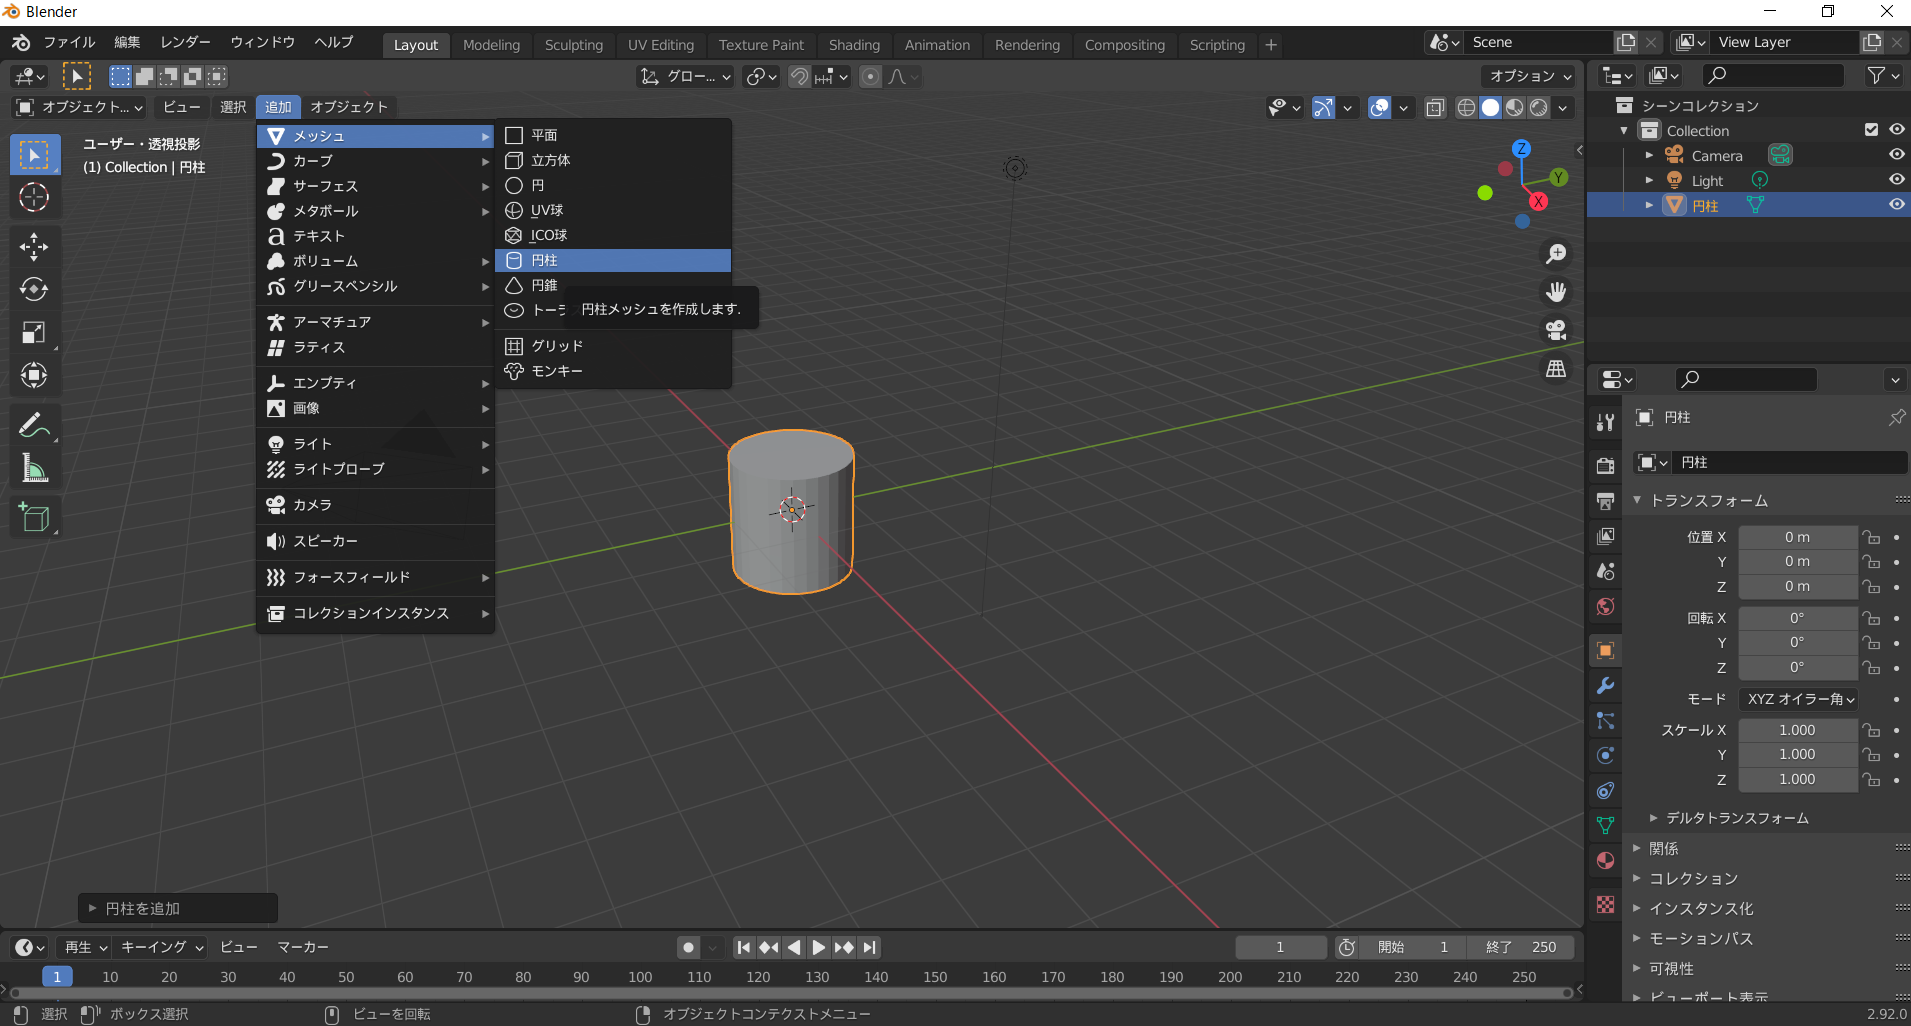Screen dimensions: 1911x1026
Task: Open the マーカー menu in timeline
Action: point(303,947)
